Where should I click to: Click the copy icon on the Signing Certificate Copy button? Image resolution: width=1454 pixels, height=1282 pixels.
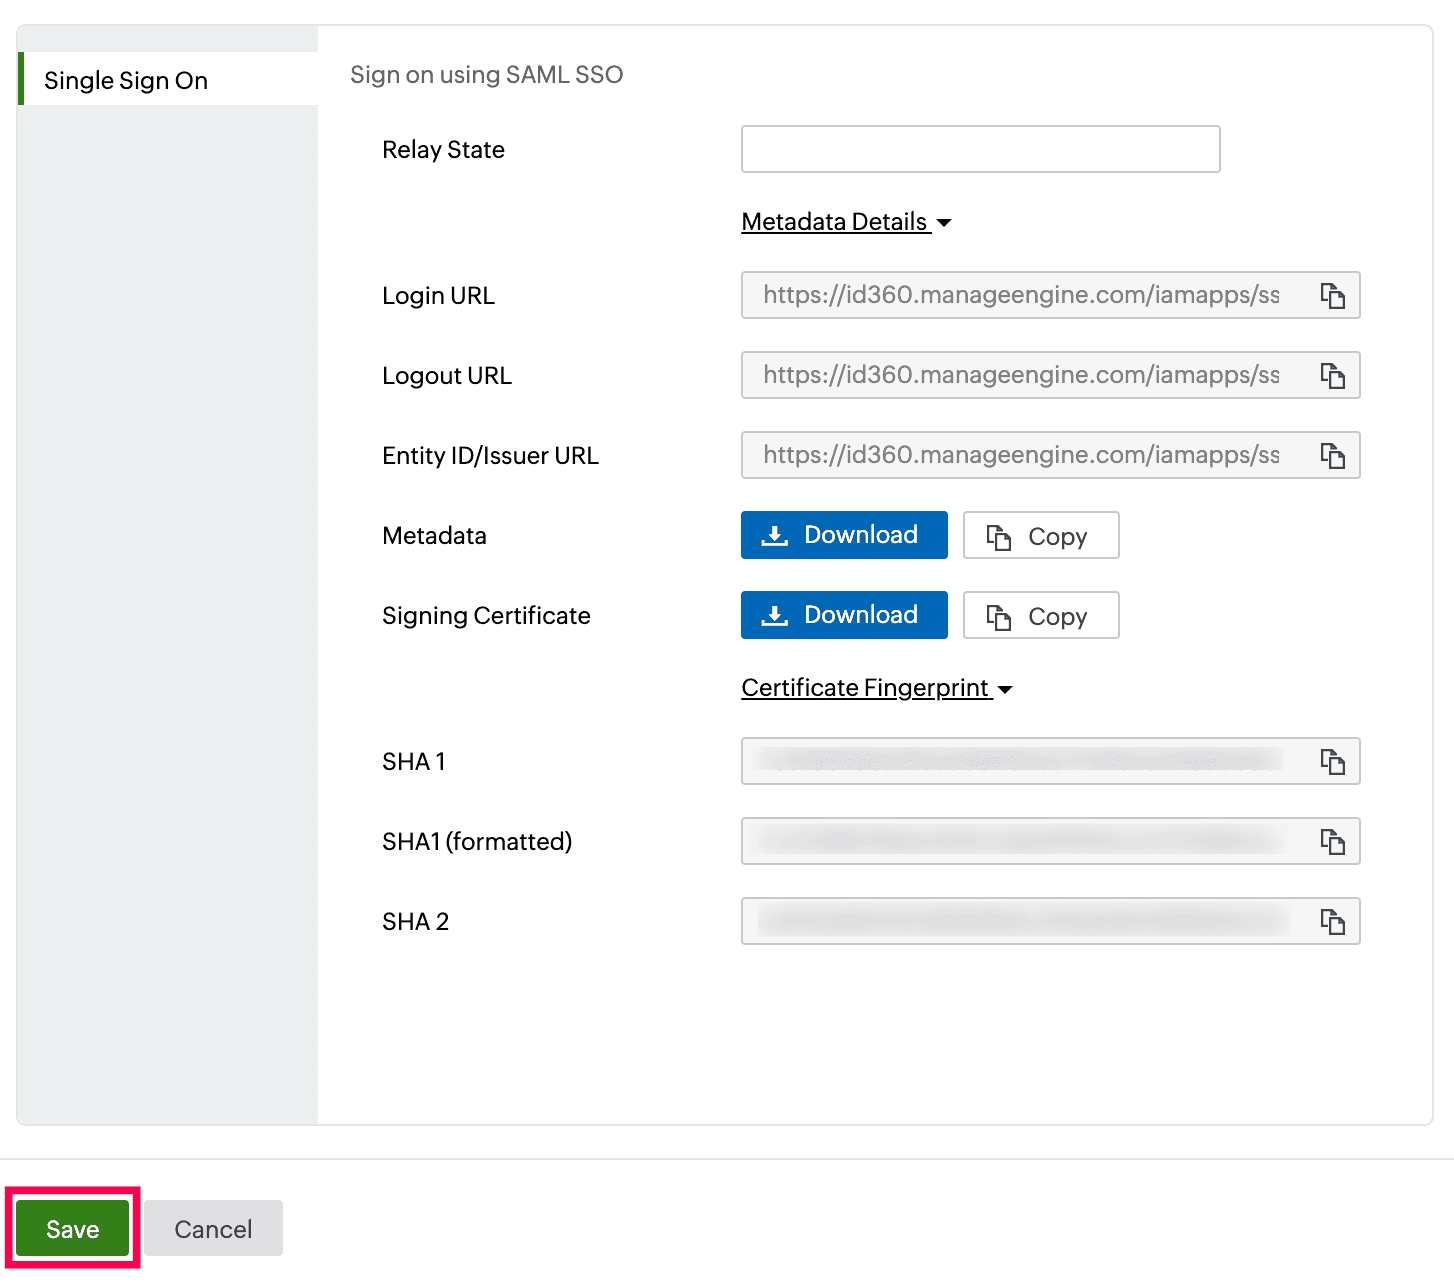pyautogui.click(x=999, y=615)
